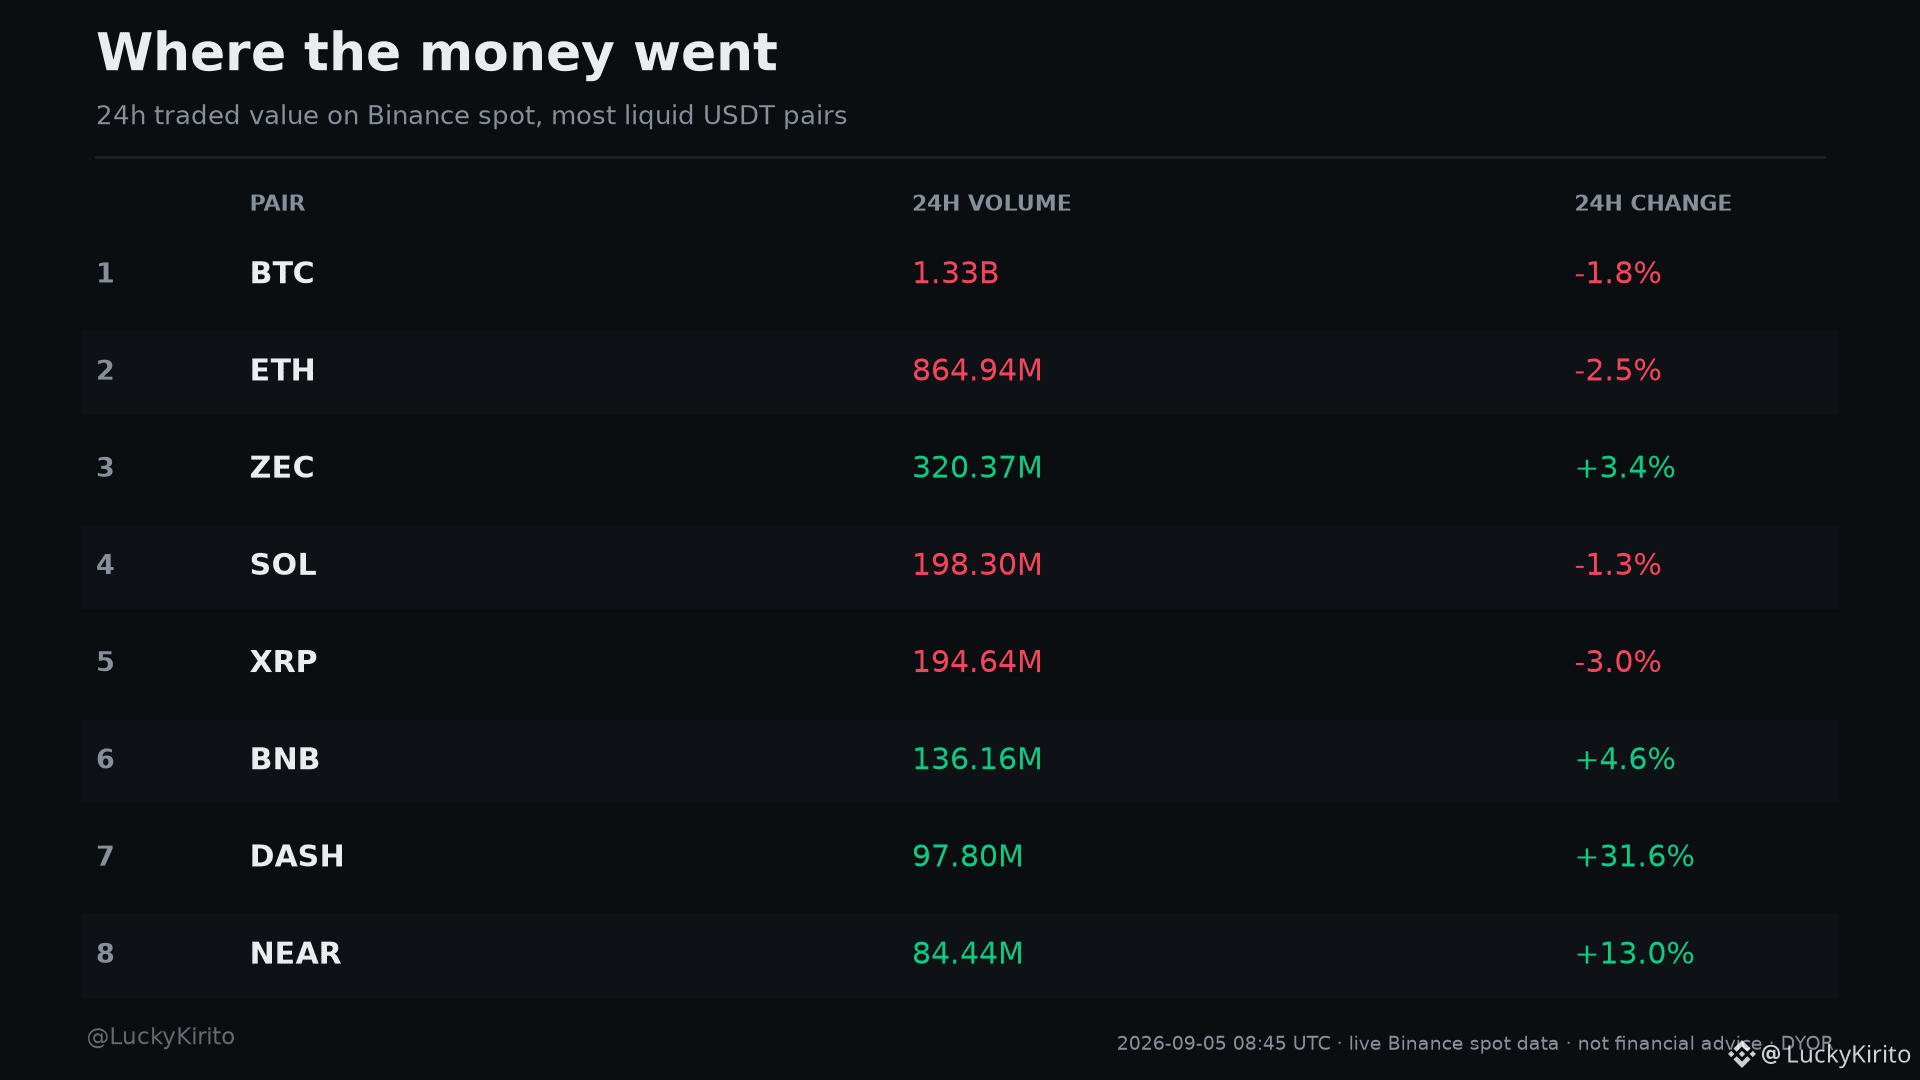Screen dimensions: 1920x1080
Task: Click the Binance logo watermark icon
Action: [x=1742, y=1054]
